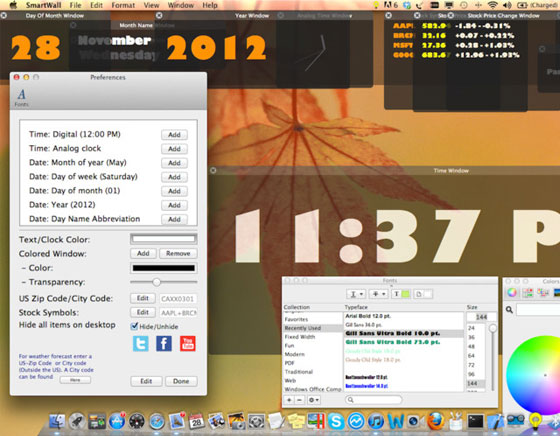Remove font collection with minus button
The image size is (560, 436).
[299, 400]
